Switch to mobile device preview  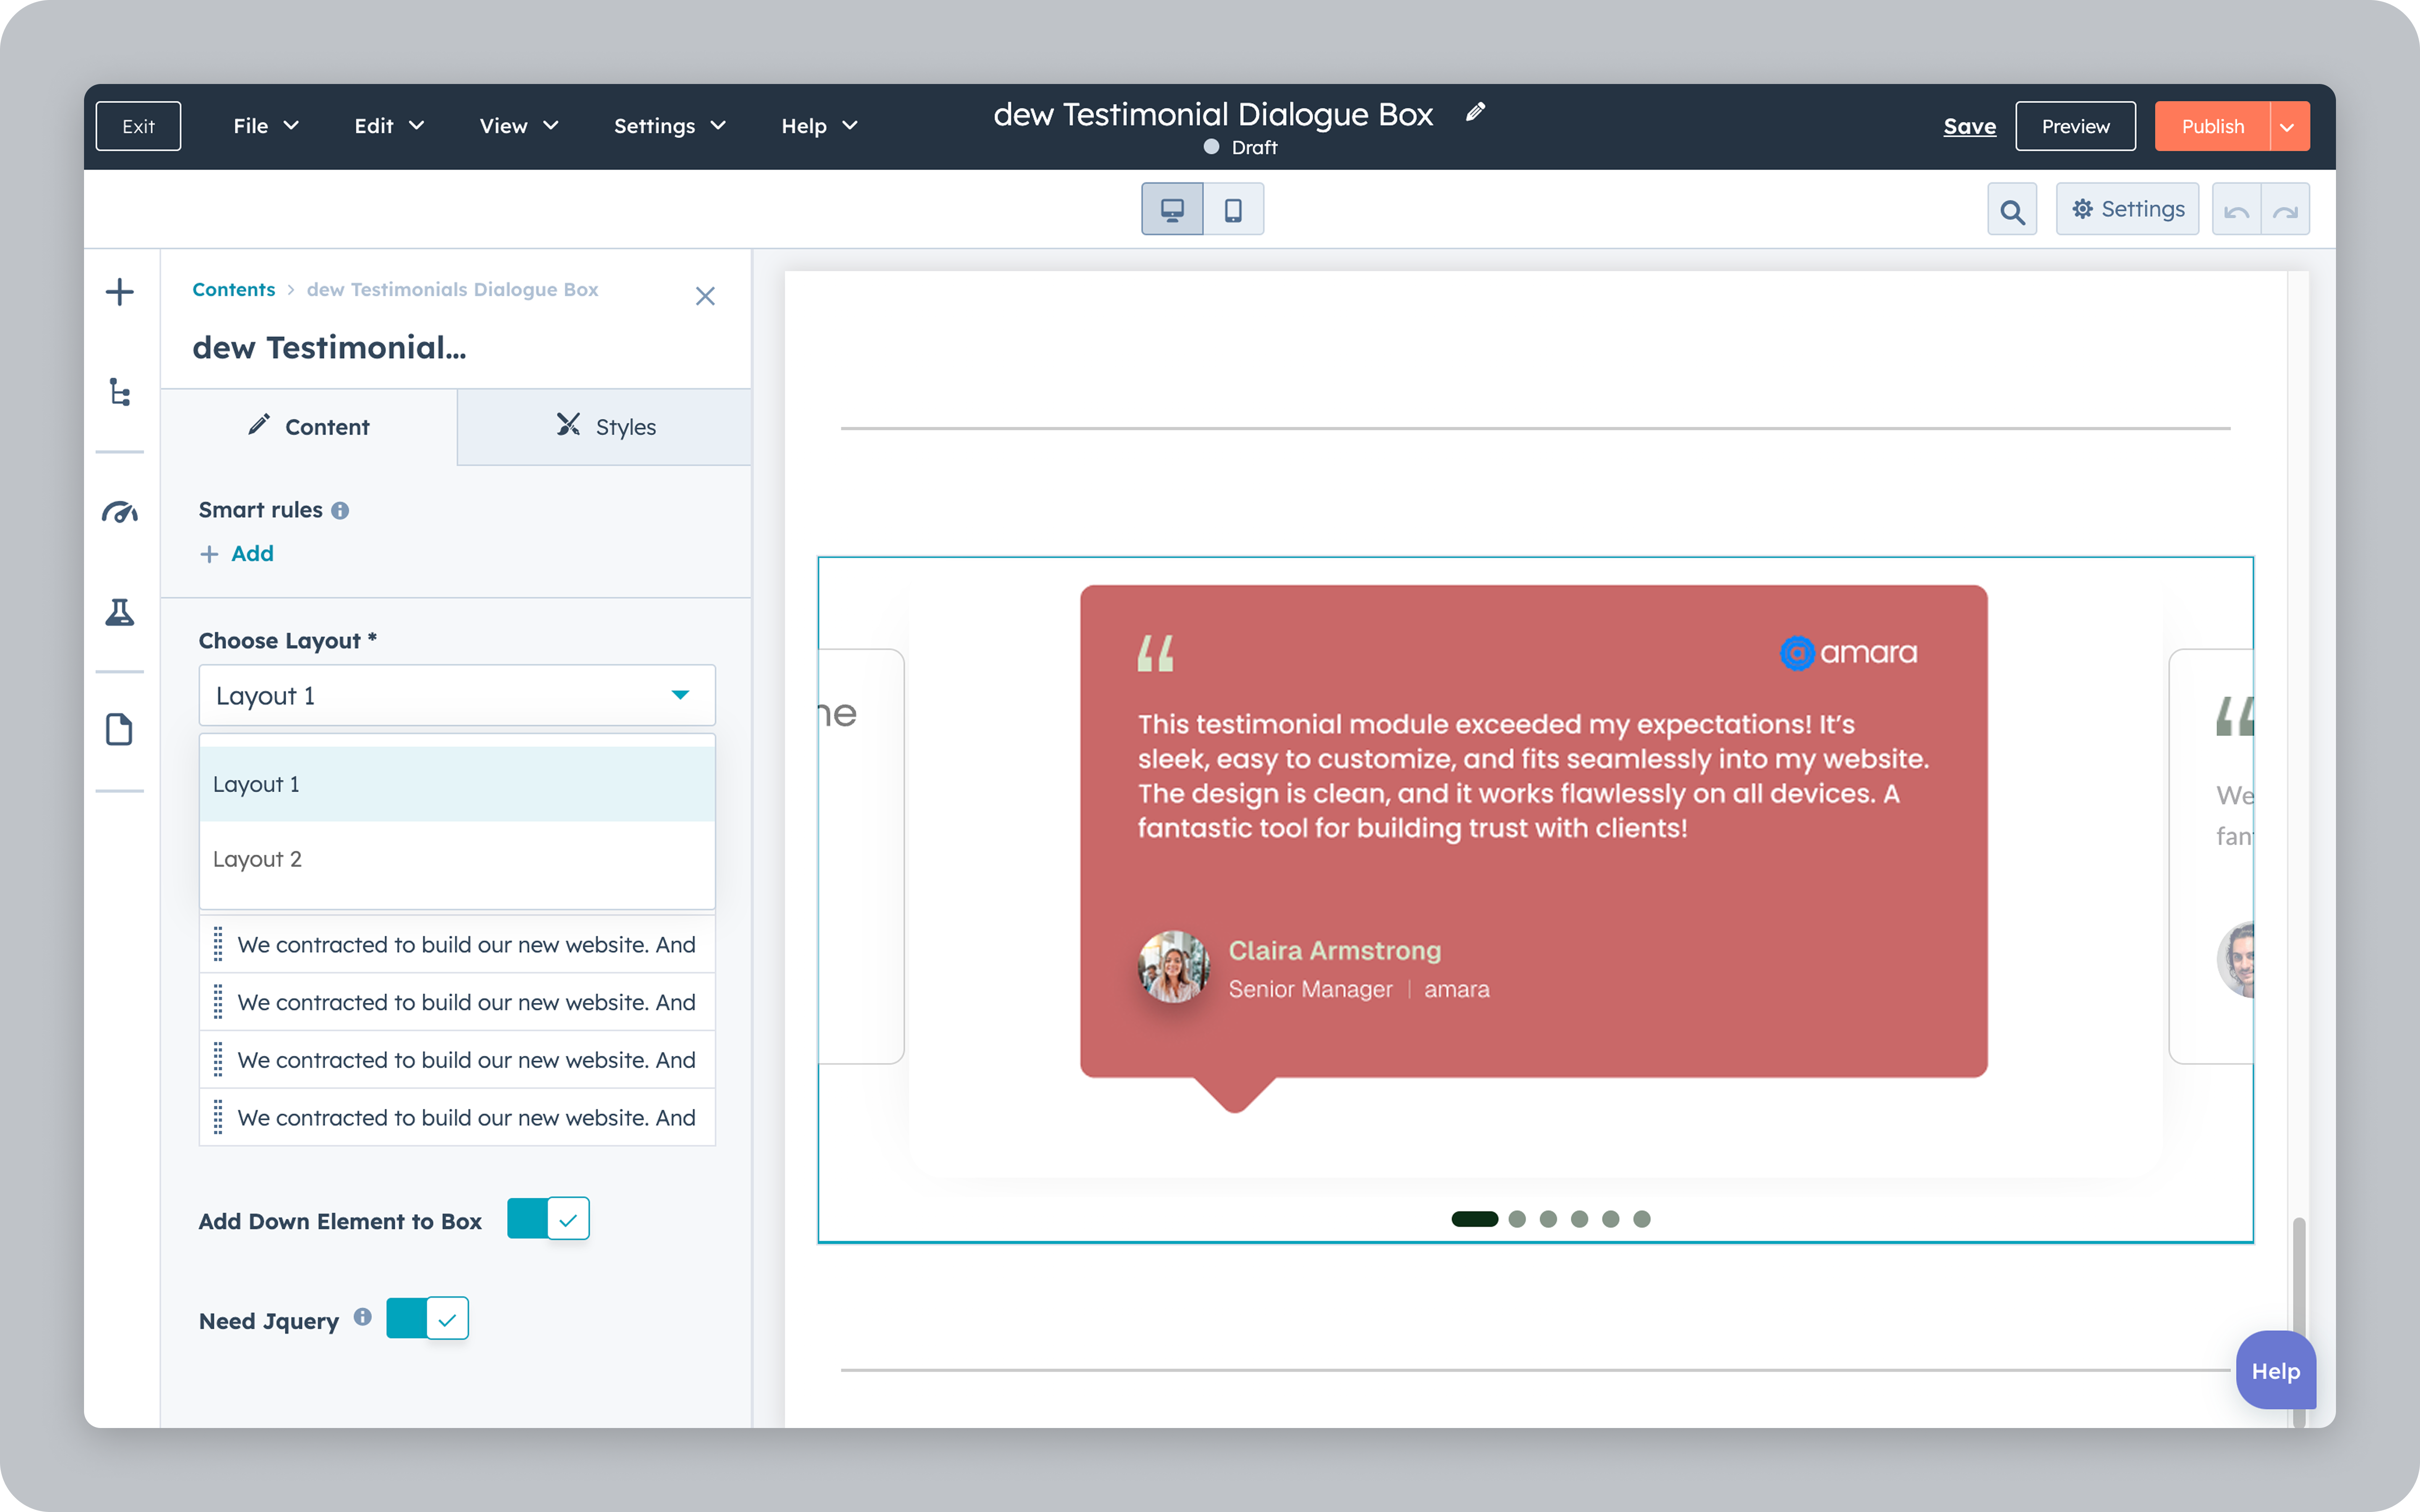pyautogui.click(x=1233, y=210)
